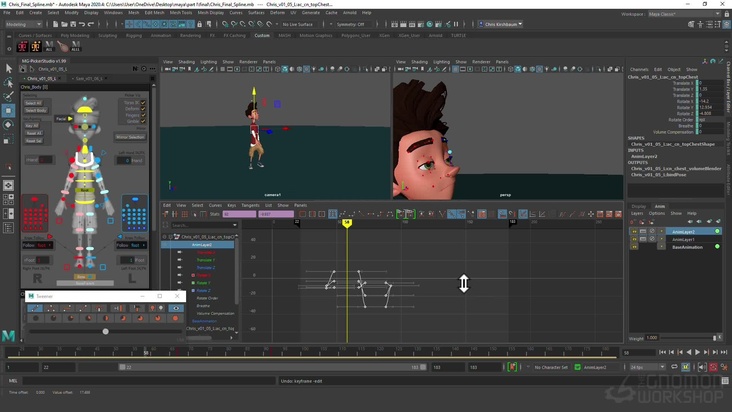Toggle the Torso IK checkbox in picker

point(143,103)
